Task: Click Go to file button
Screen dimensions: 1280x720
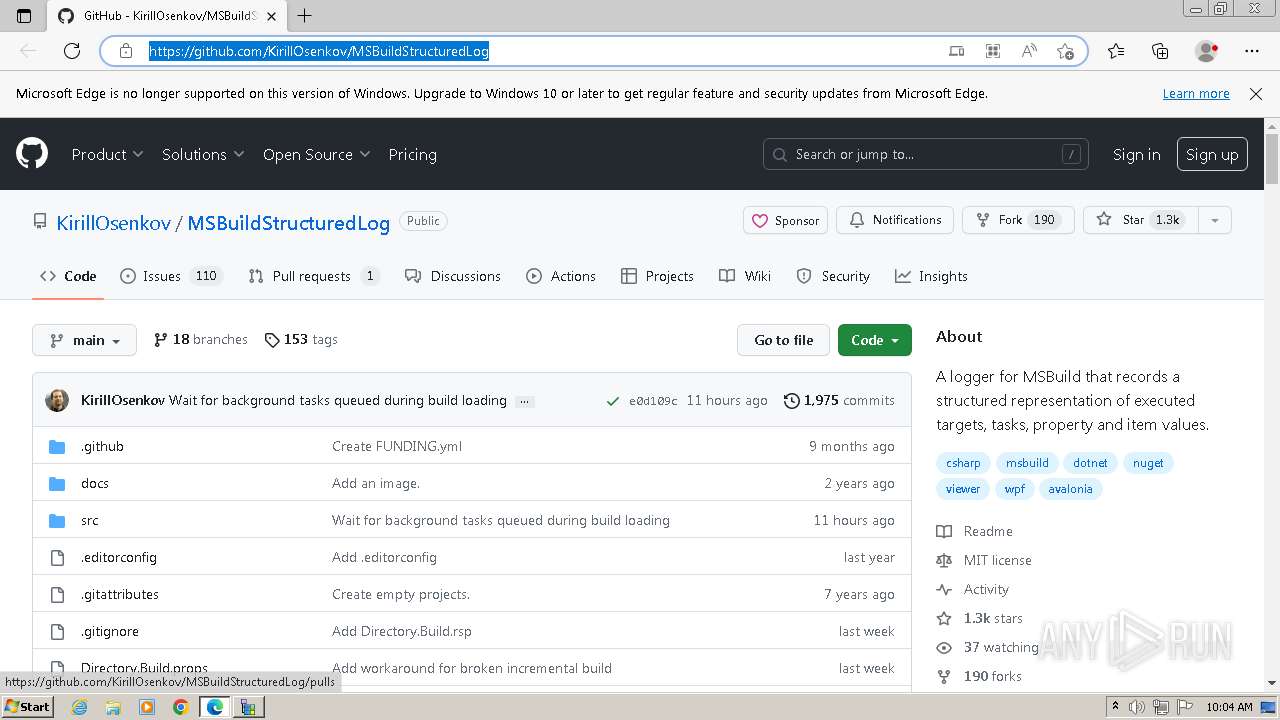Action: [x=784, y=340]
